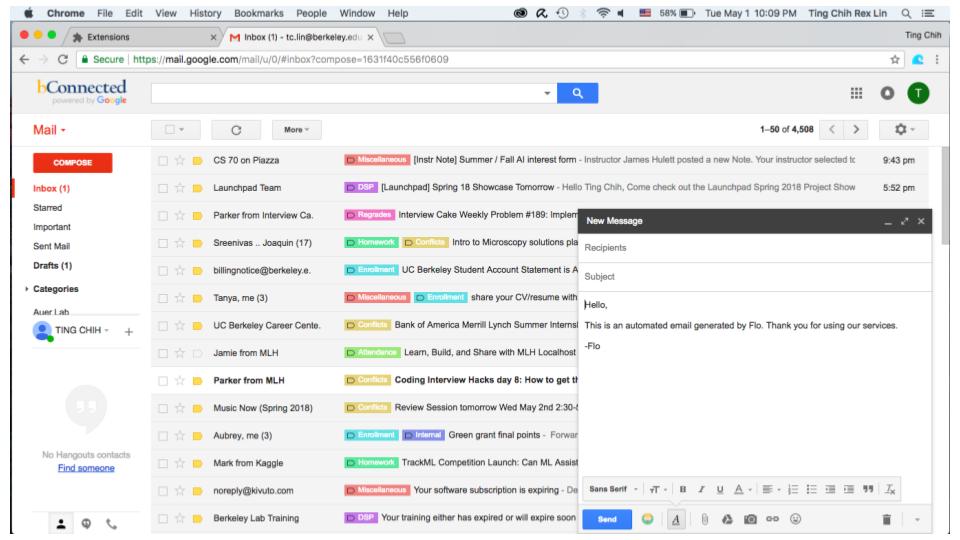The height and width of the screenshot is (540, 960).
Task: Show Hangouts contacts person tab
Action: pyautogui.click(x=61, y=524)
